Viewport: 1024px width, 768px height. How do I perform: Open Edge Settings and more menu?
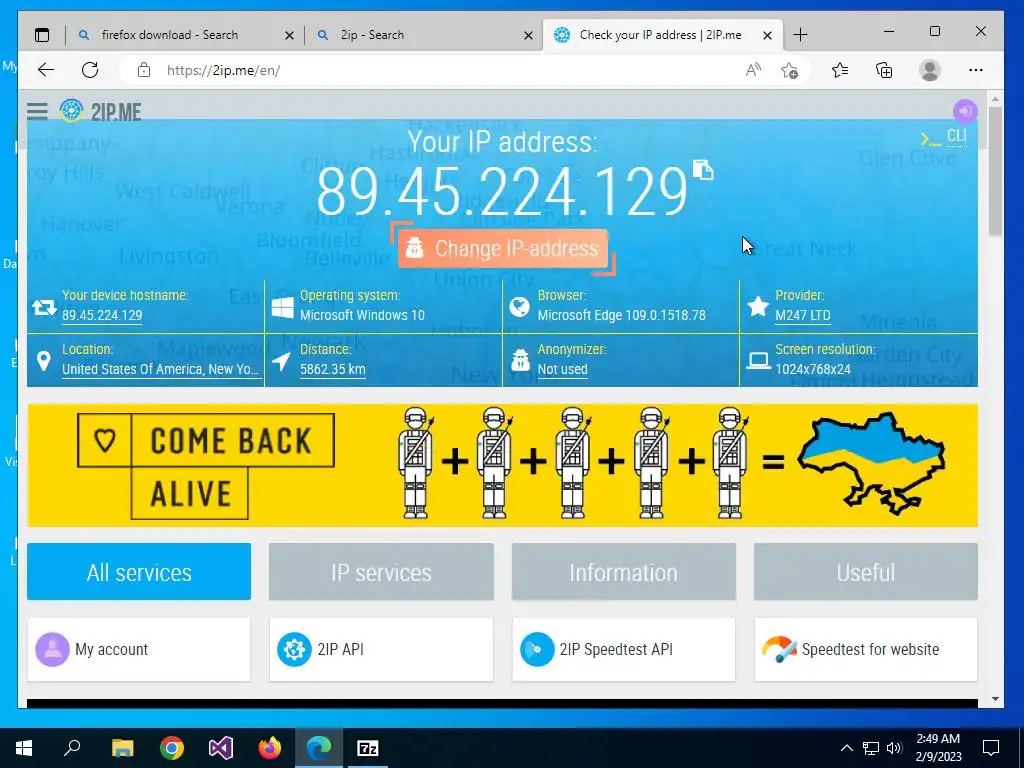tap(976, 70)
